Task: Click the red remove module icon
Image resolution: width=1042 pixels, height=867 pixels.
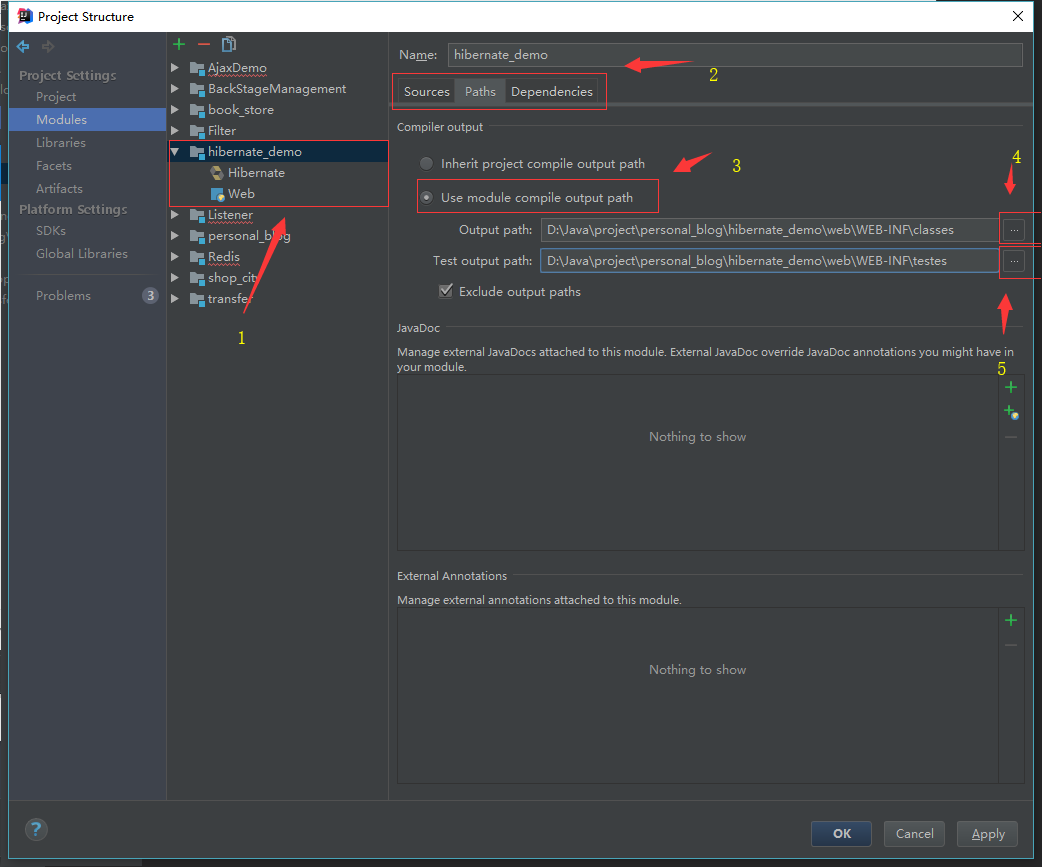Action: pyautogui.click(x=204, y=44)
